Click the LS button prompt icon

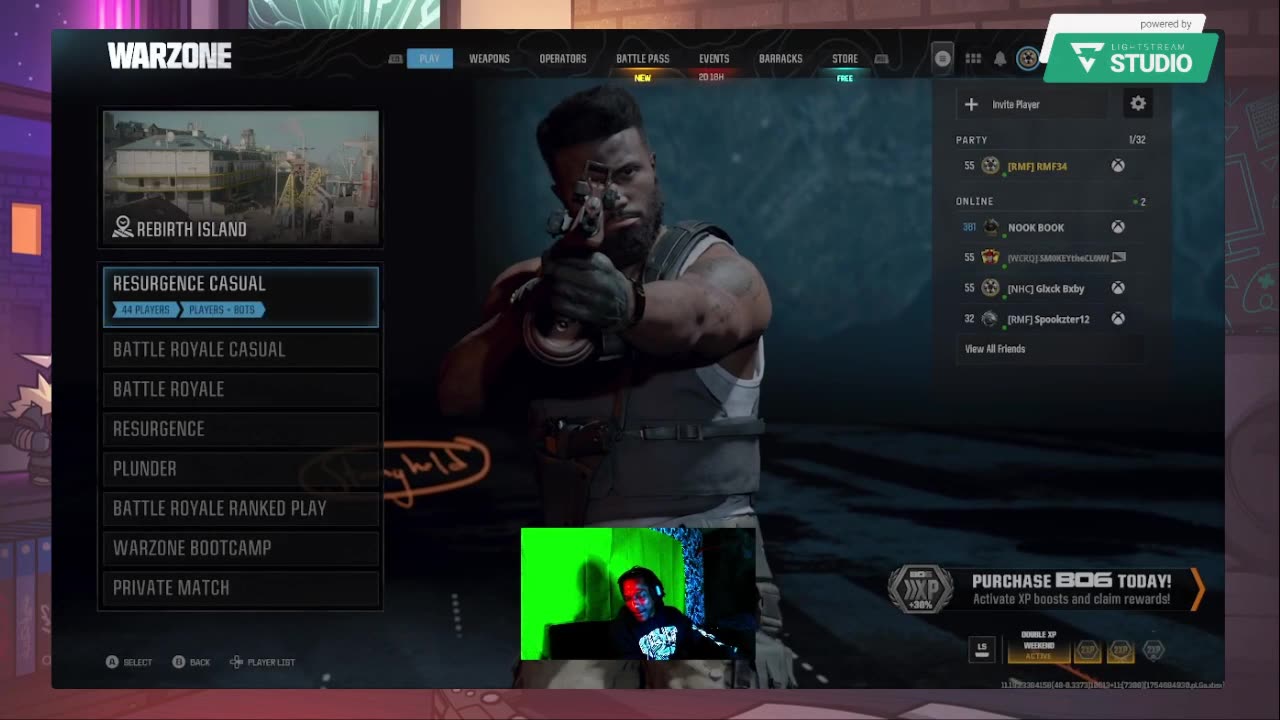pyautogui.click(x=982, y=649)
